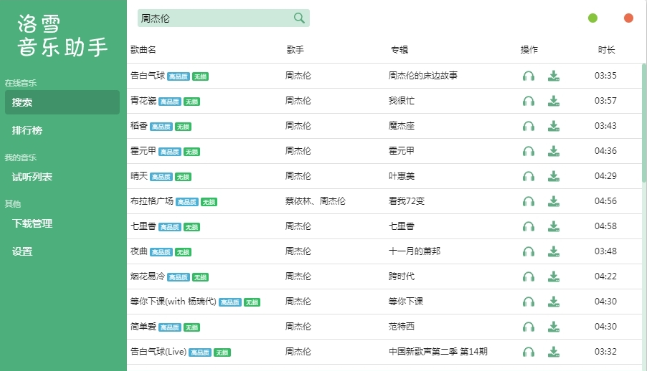
Task: Download the song 夜曲
Action: pyautogui.click(x=554, y=251)
